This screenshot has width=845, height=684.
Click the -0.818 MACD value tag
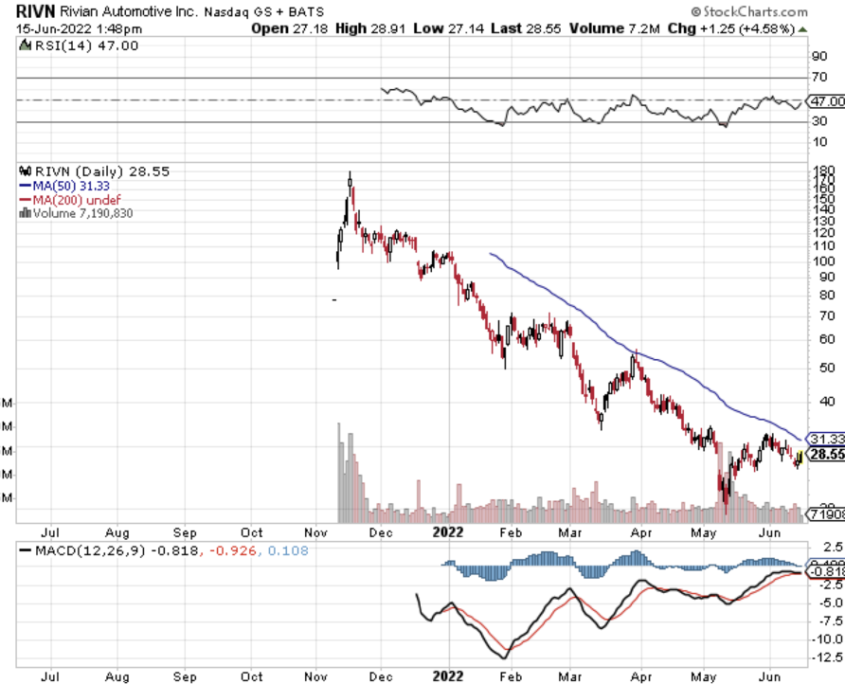pyautogui.click(x=828, y=571)
